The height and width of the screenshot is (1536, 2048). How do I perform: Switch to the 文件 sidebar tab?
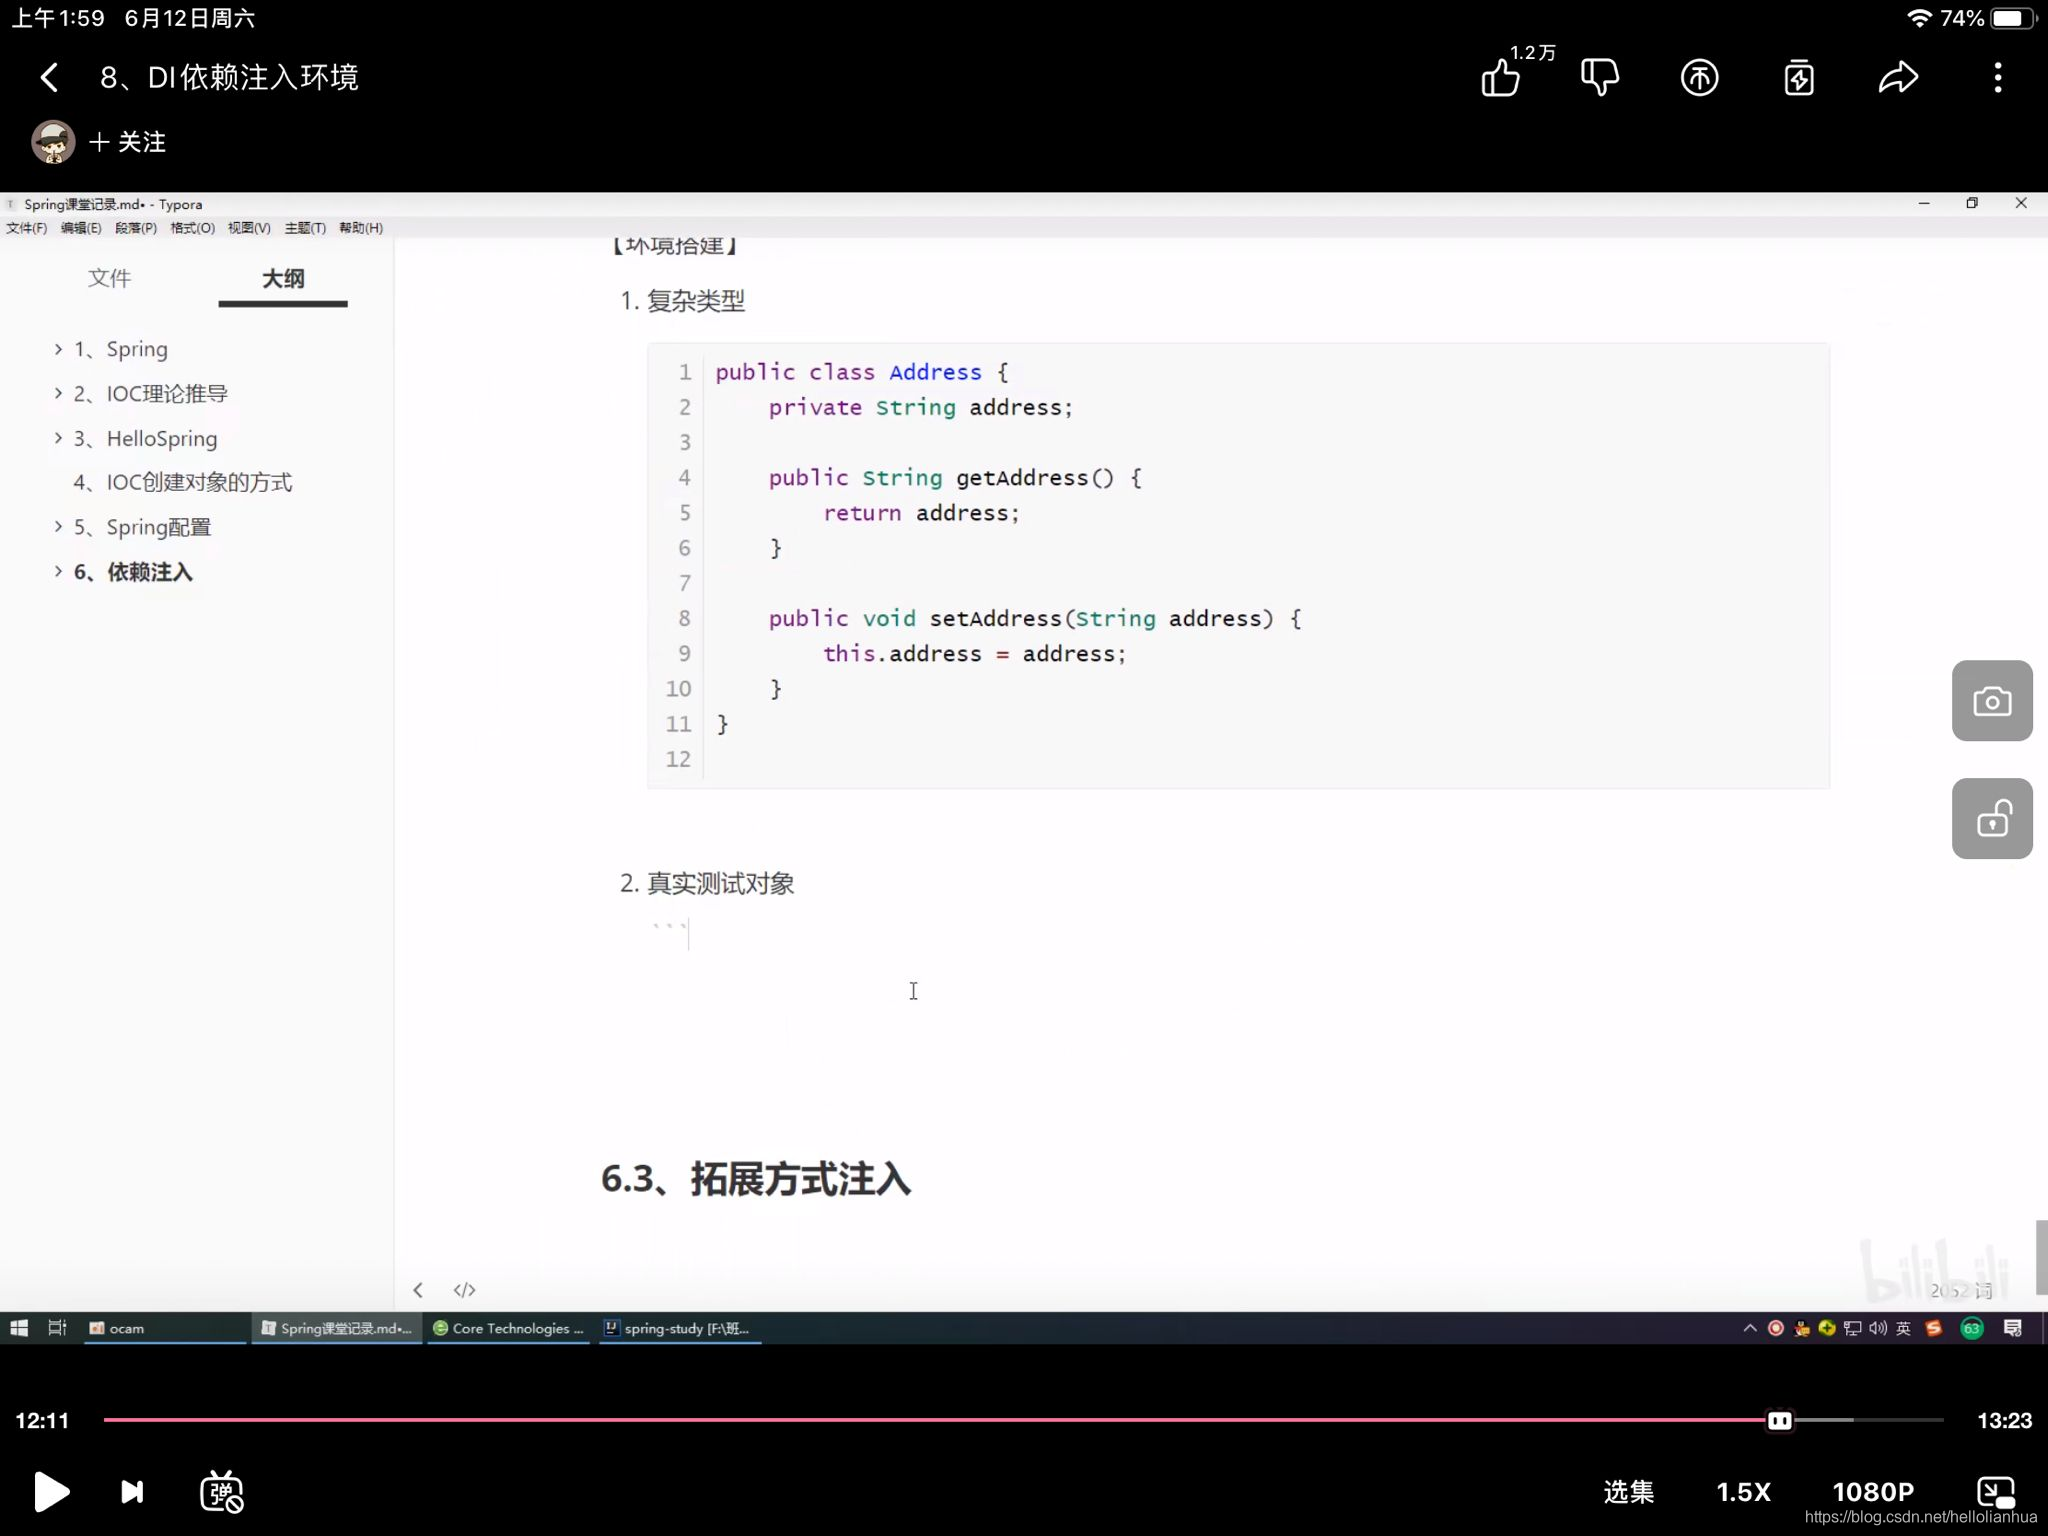pos(109,278)
